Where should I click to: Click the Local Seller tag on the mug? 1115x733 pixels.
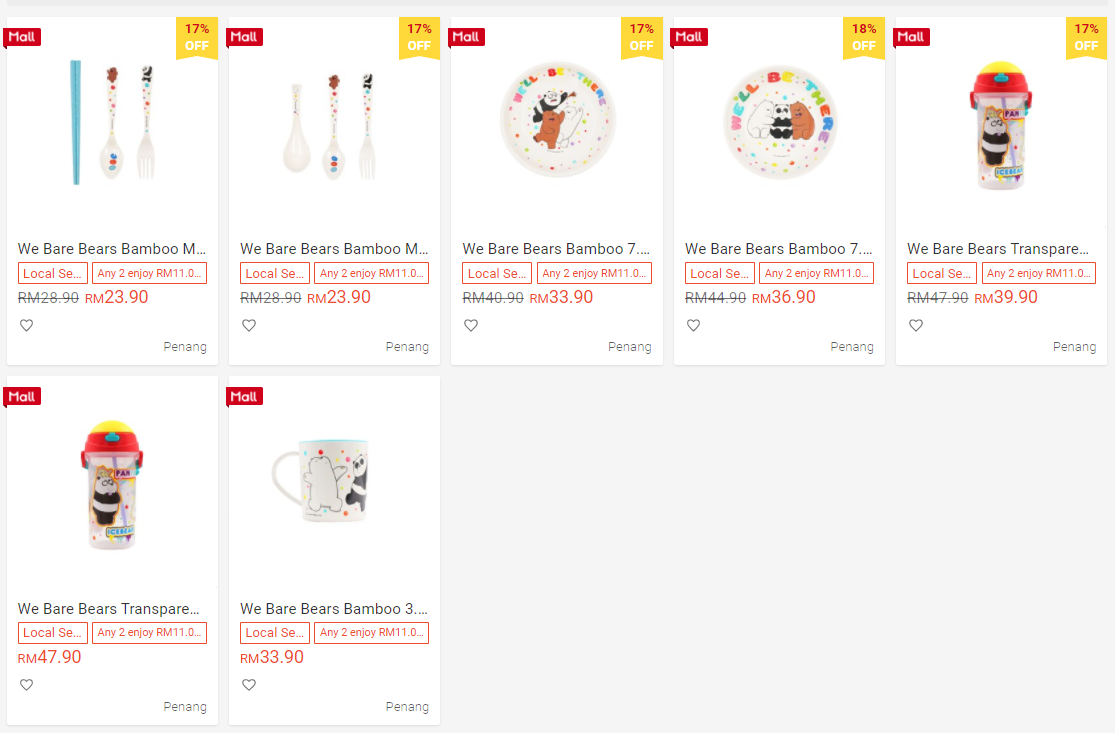pos(275,633)
